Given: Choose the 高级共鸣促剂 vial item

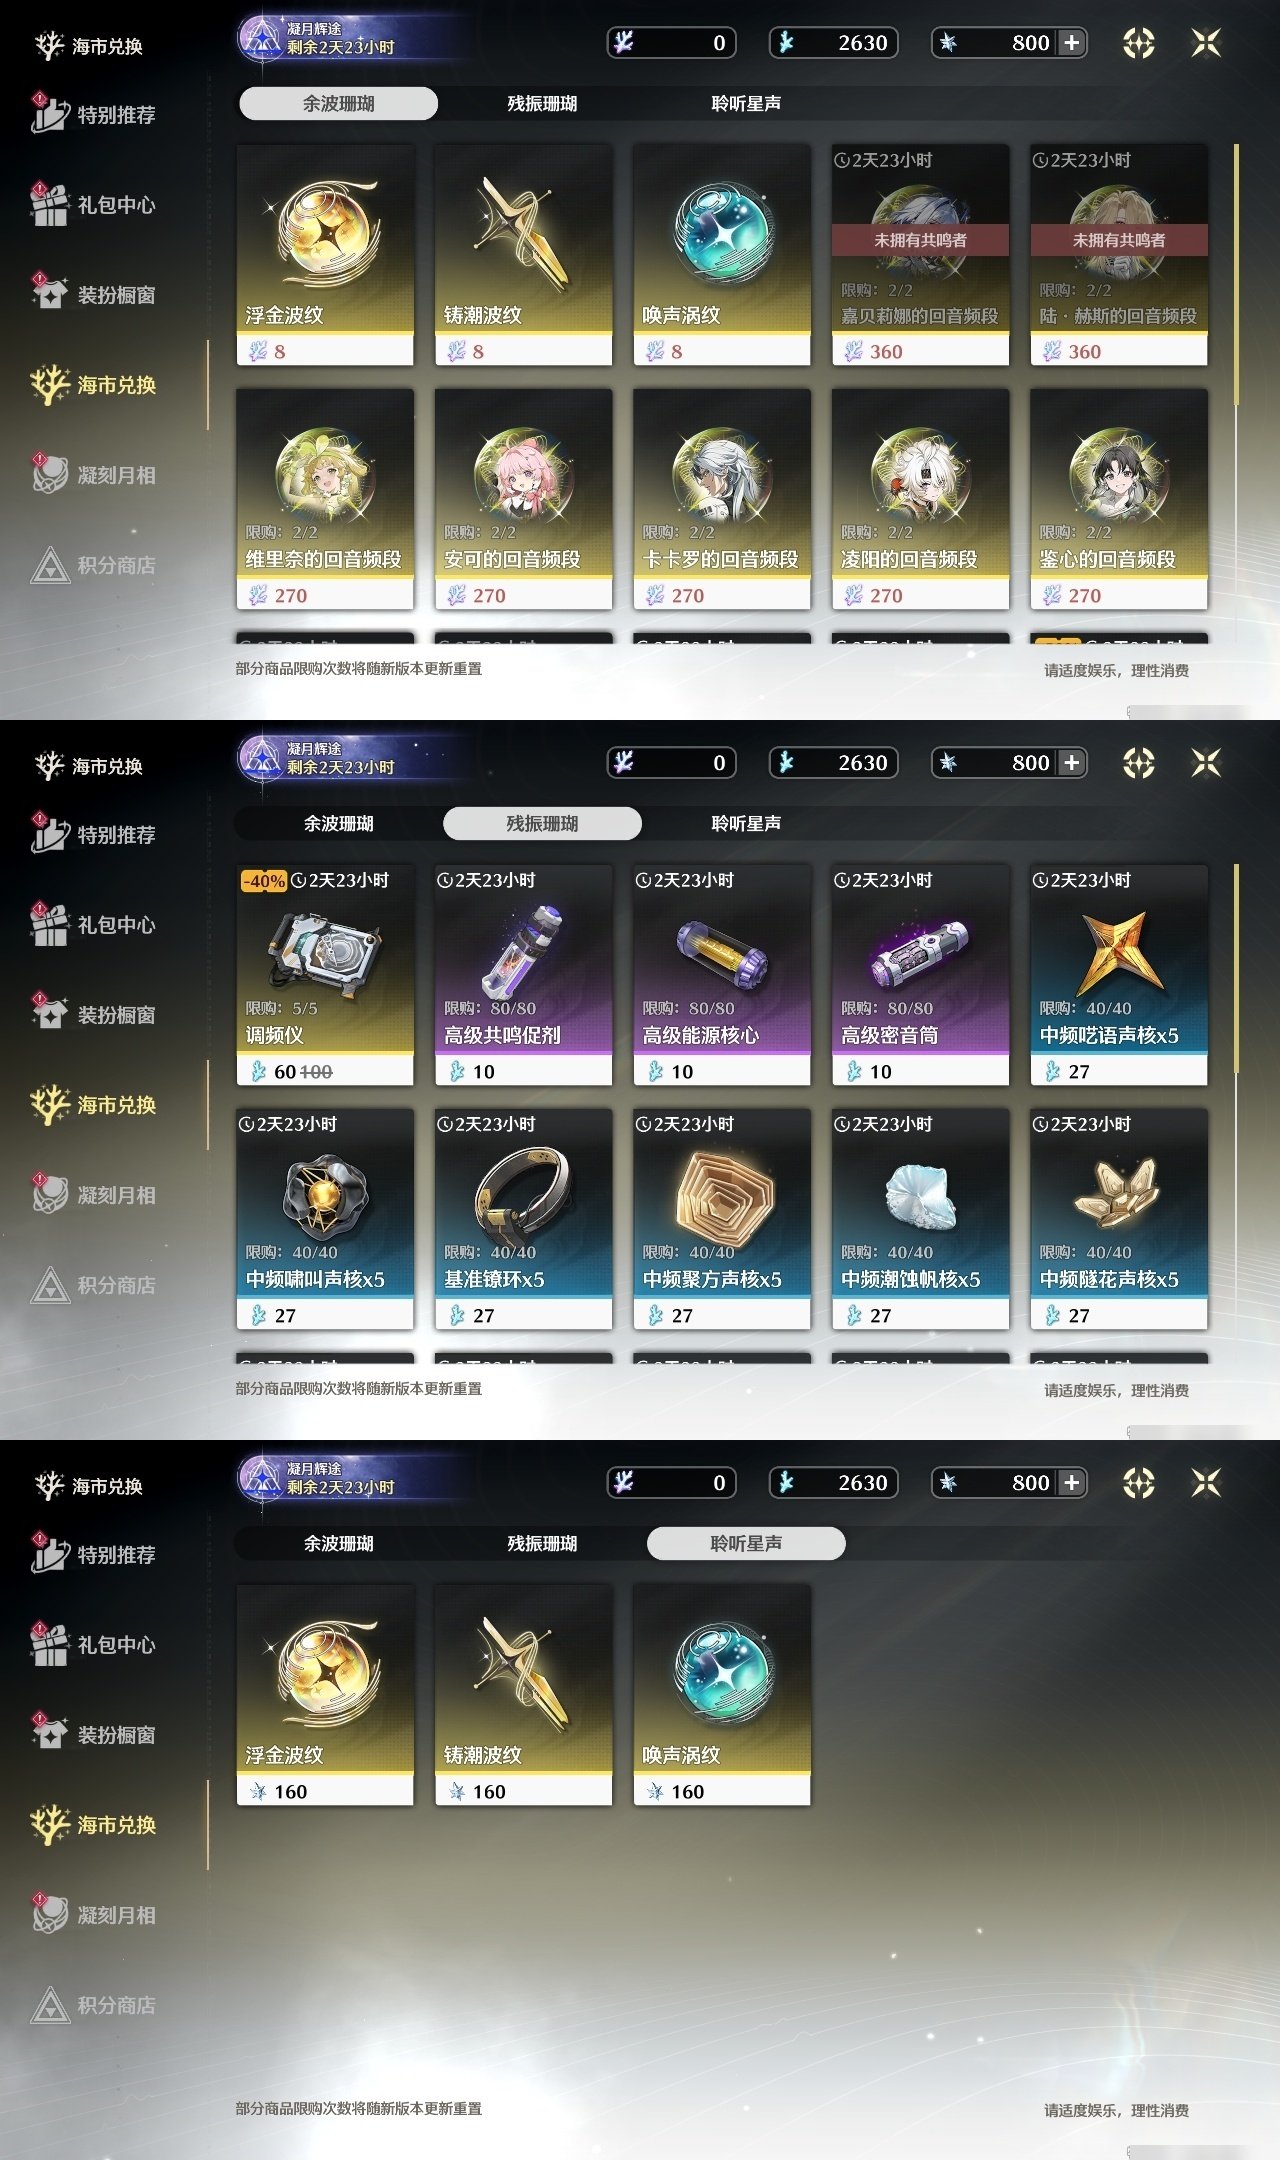Looking at the screenshot, I should coord(523,975).
